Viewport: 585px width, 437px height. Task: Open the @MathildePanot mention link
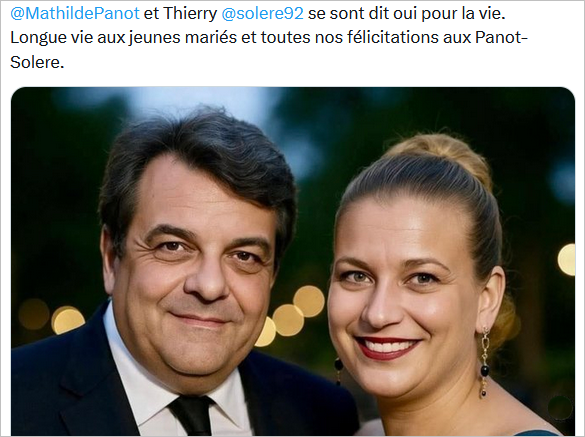coord(75,13)
